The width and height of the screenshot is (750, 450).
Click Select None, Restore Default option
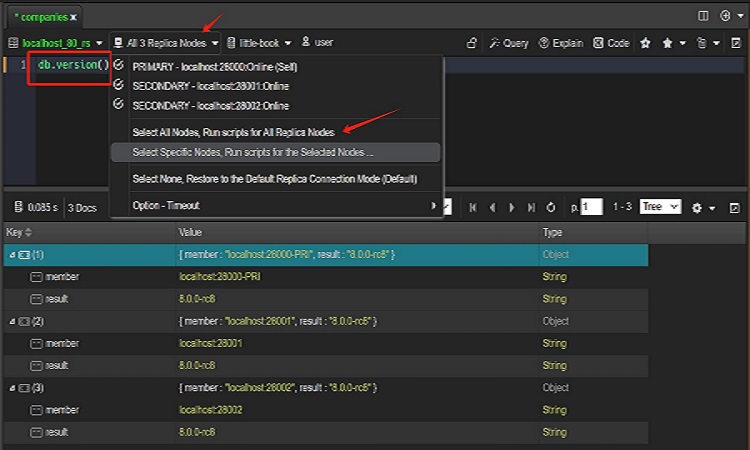pos(274,179)
